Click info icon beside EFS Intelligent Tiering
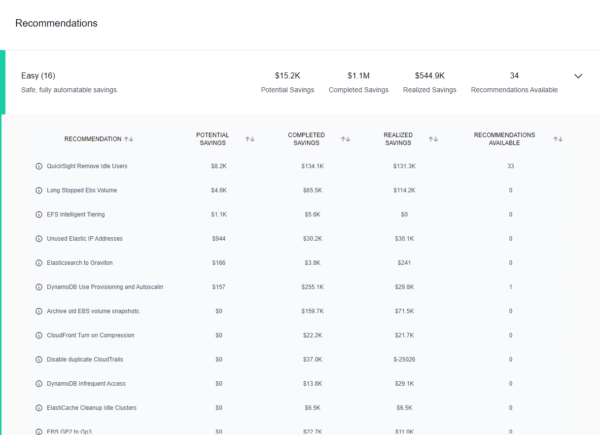600x435 pixels. 39,214
